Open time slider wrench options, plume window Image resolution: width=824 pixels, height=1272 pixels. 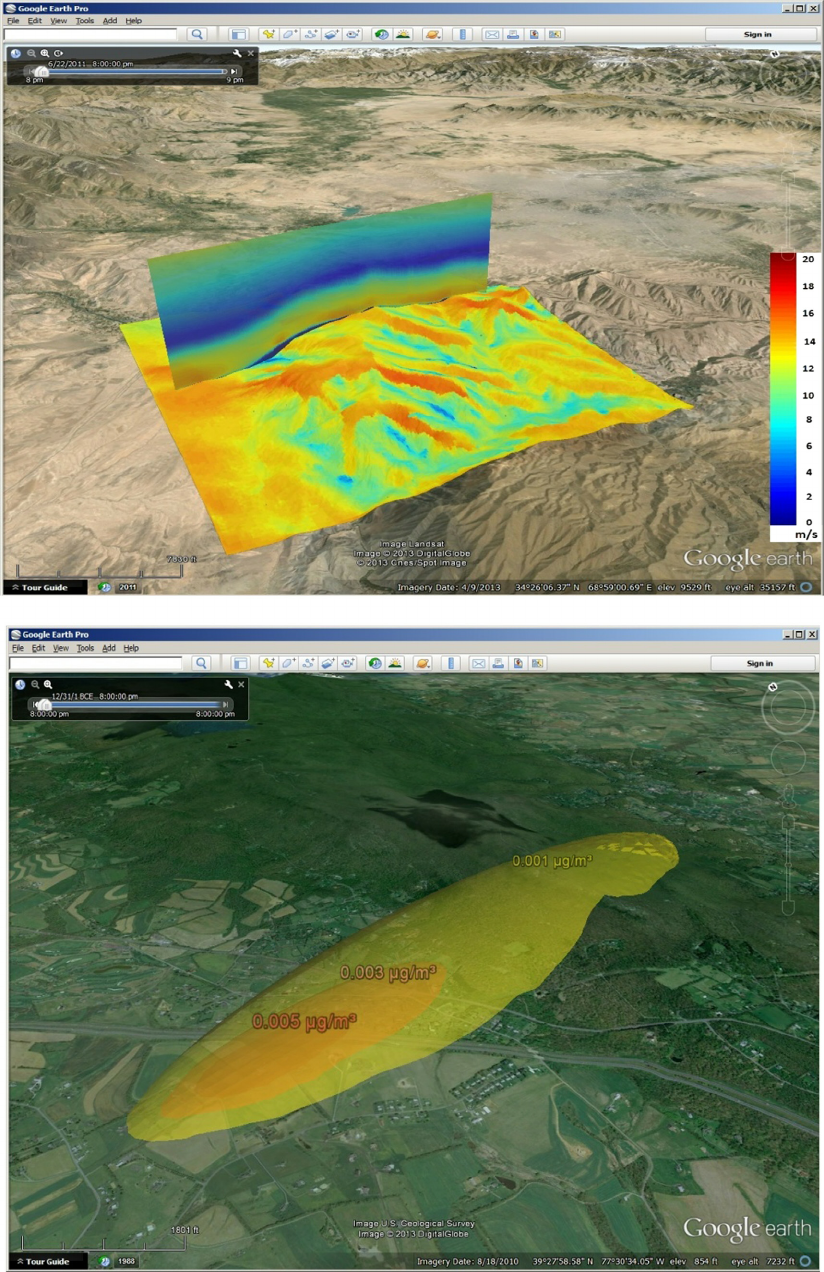pyautogui.click(x=229, y=684)
